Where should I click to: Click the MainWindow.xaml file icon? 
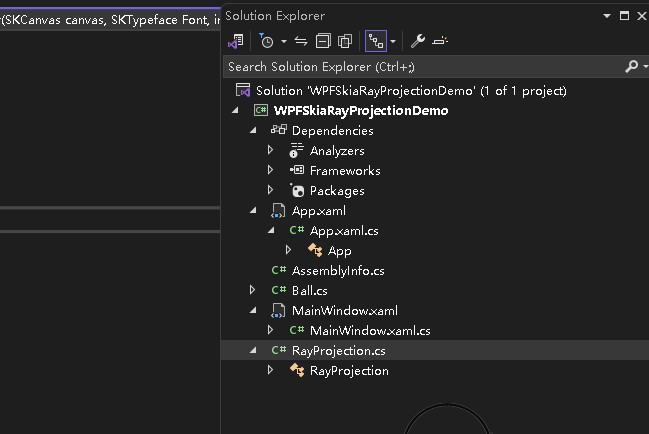278,311
